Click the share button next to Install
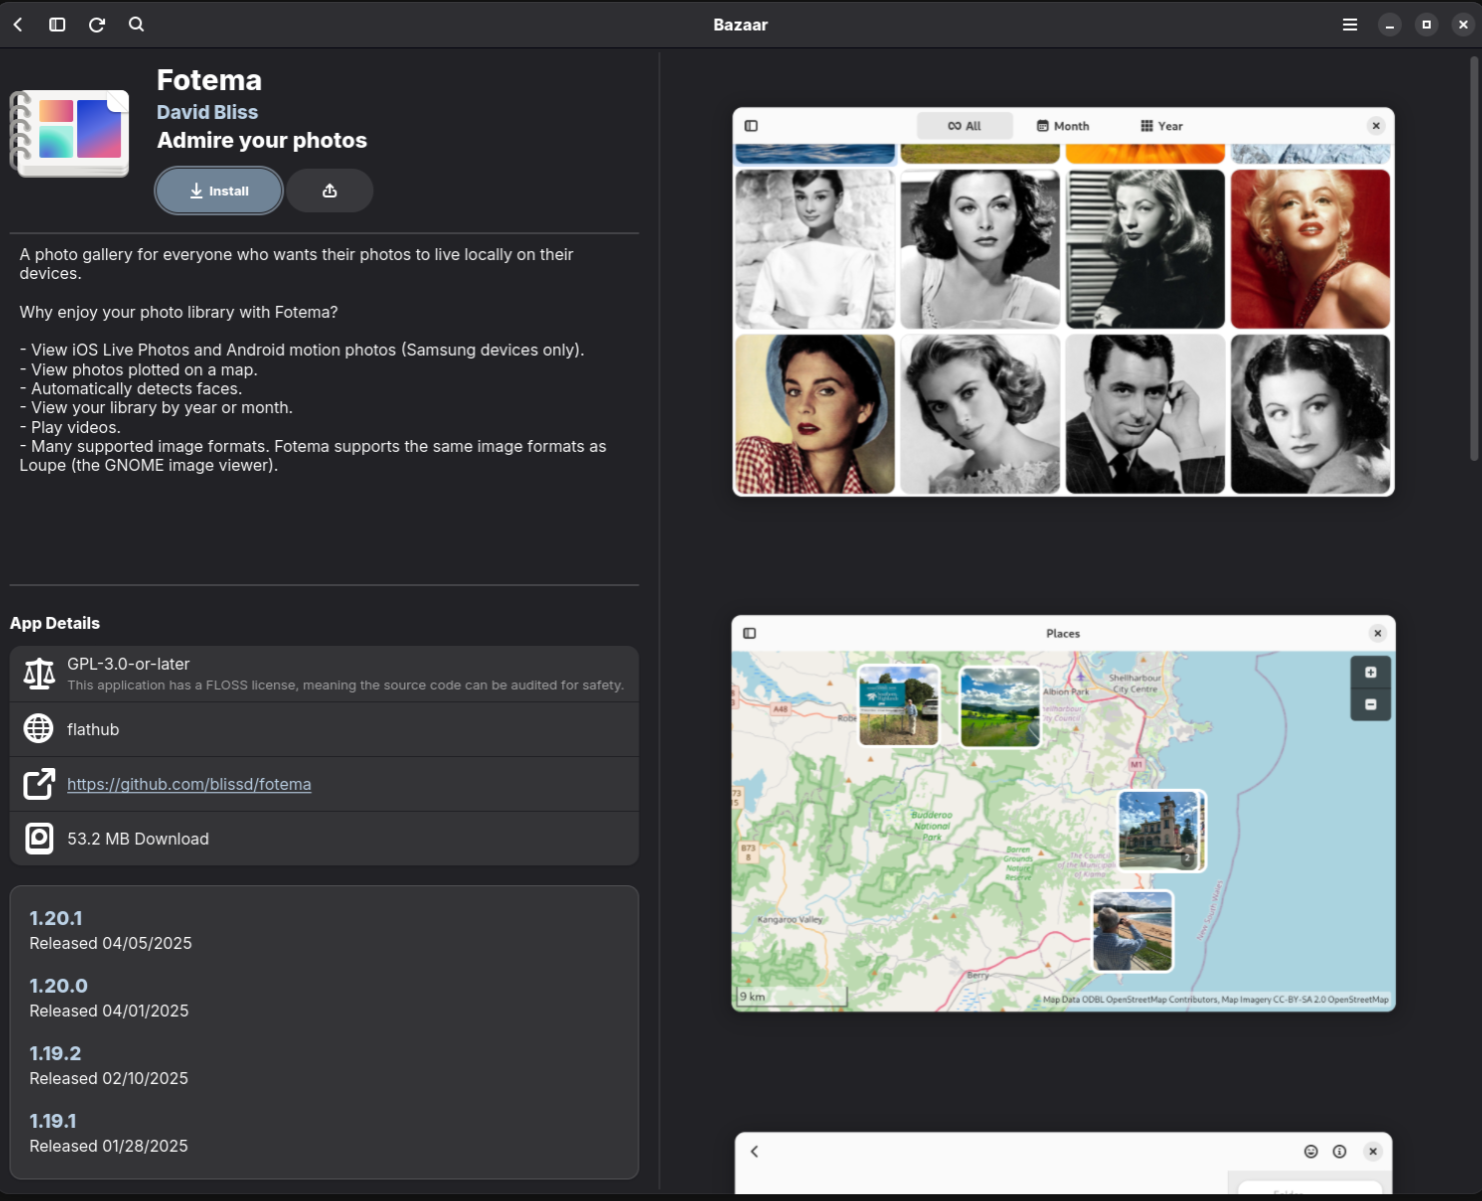This screenshot has height=1201, width=1482. 330,191
